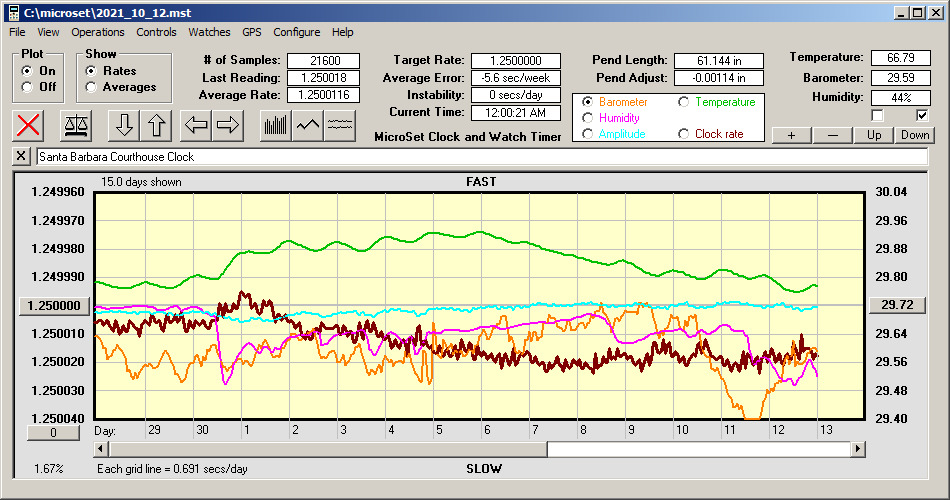Select the wavy lines graph icon
This screenshot has width=950, height=500.
click(341, 125)
